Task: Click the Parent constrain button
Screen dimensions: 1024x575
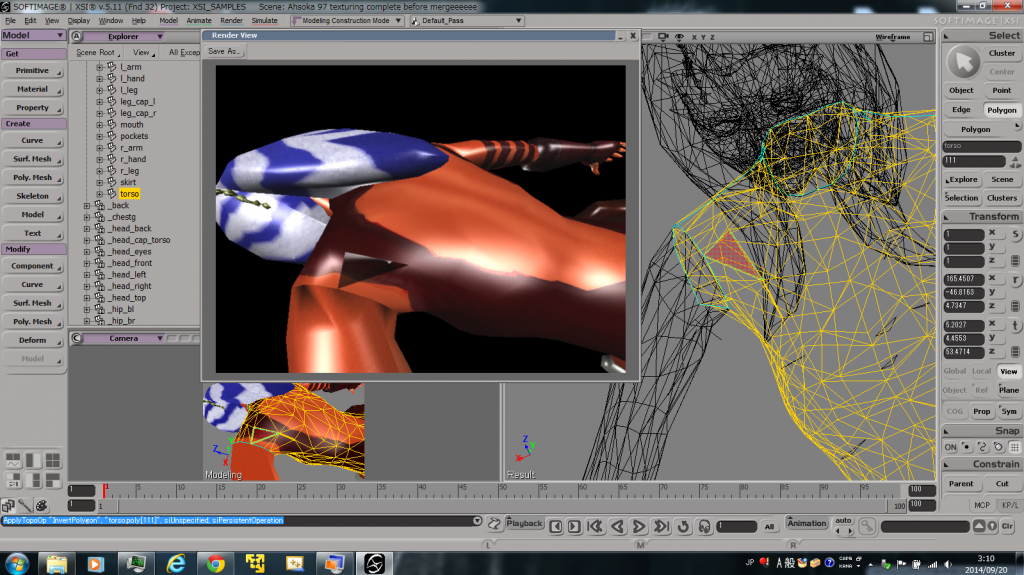Action: point(961,484)
